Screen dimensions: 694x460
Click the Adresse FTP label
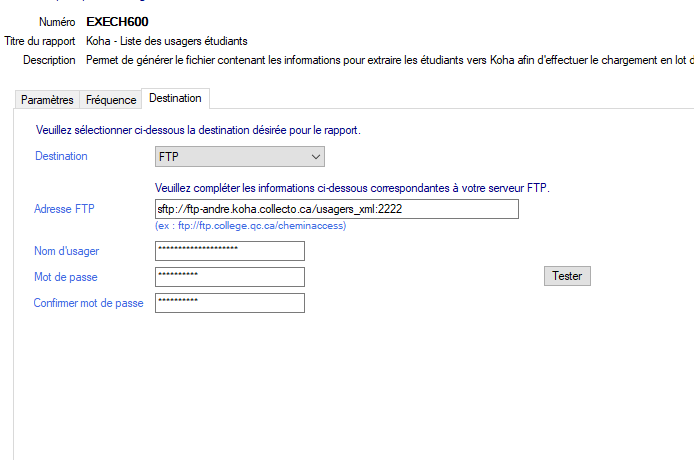pyautogui.click(x=66, y=209)
